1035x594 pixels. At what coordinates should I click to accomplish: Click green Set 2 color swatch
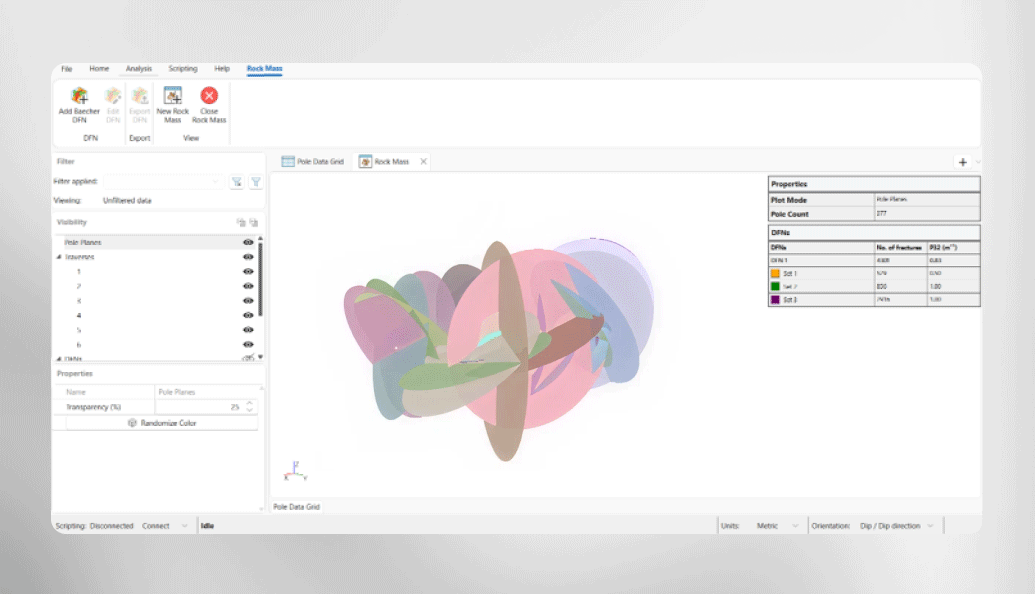coord(776,286)
